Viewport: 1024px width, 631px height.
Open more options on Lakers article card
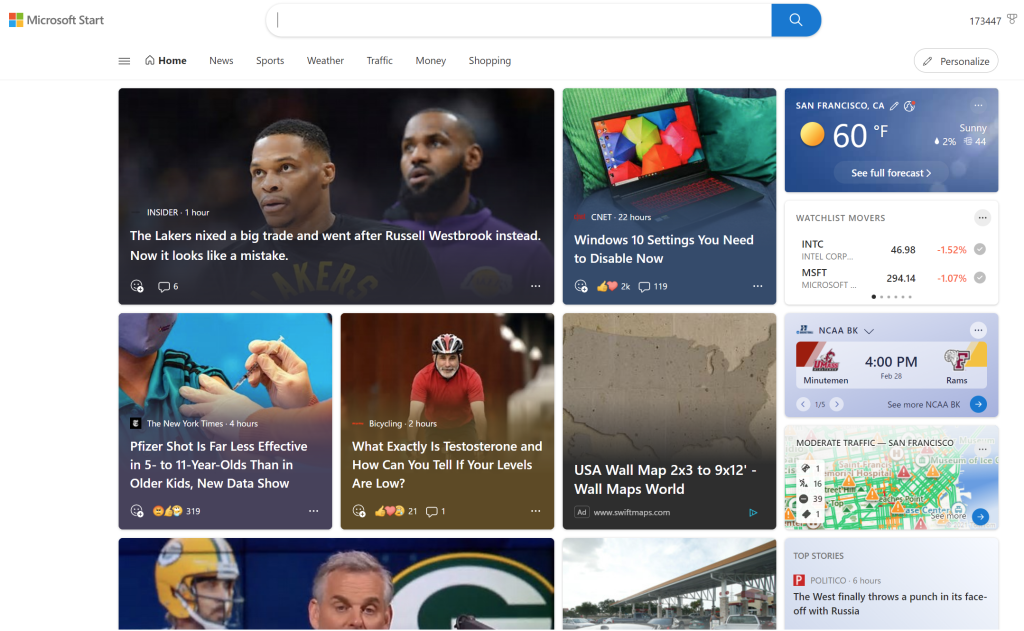click(536, 286)
